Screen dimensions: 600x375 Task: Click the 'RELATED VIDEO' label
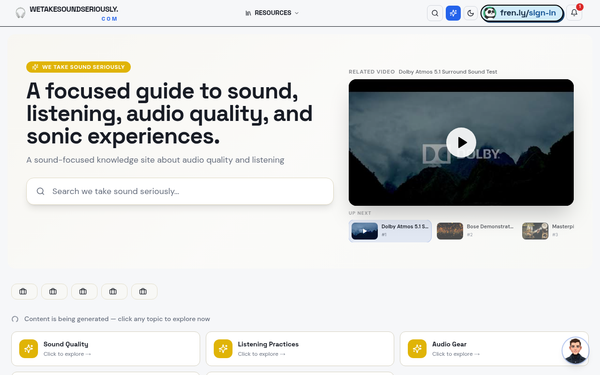click(x=372, y=72)
